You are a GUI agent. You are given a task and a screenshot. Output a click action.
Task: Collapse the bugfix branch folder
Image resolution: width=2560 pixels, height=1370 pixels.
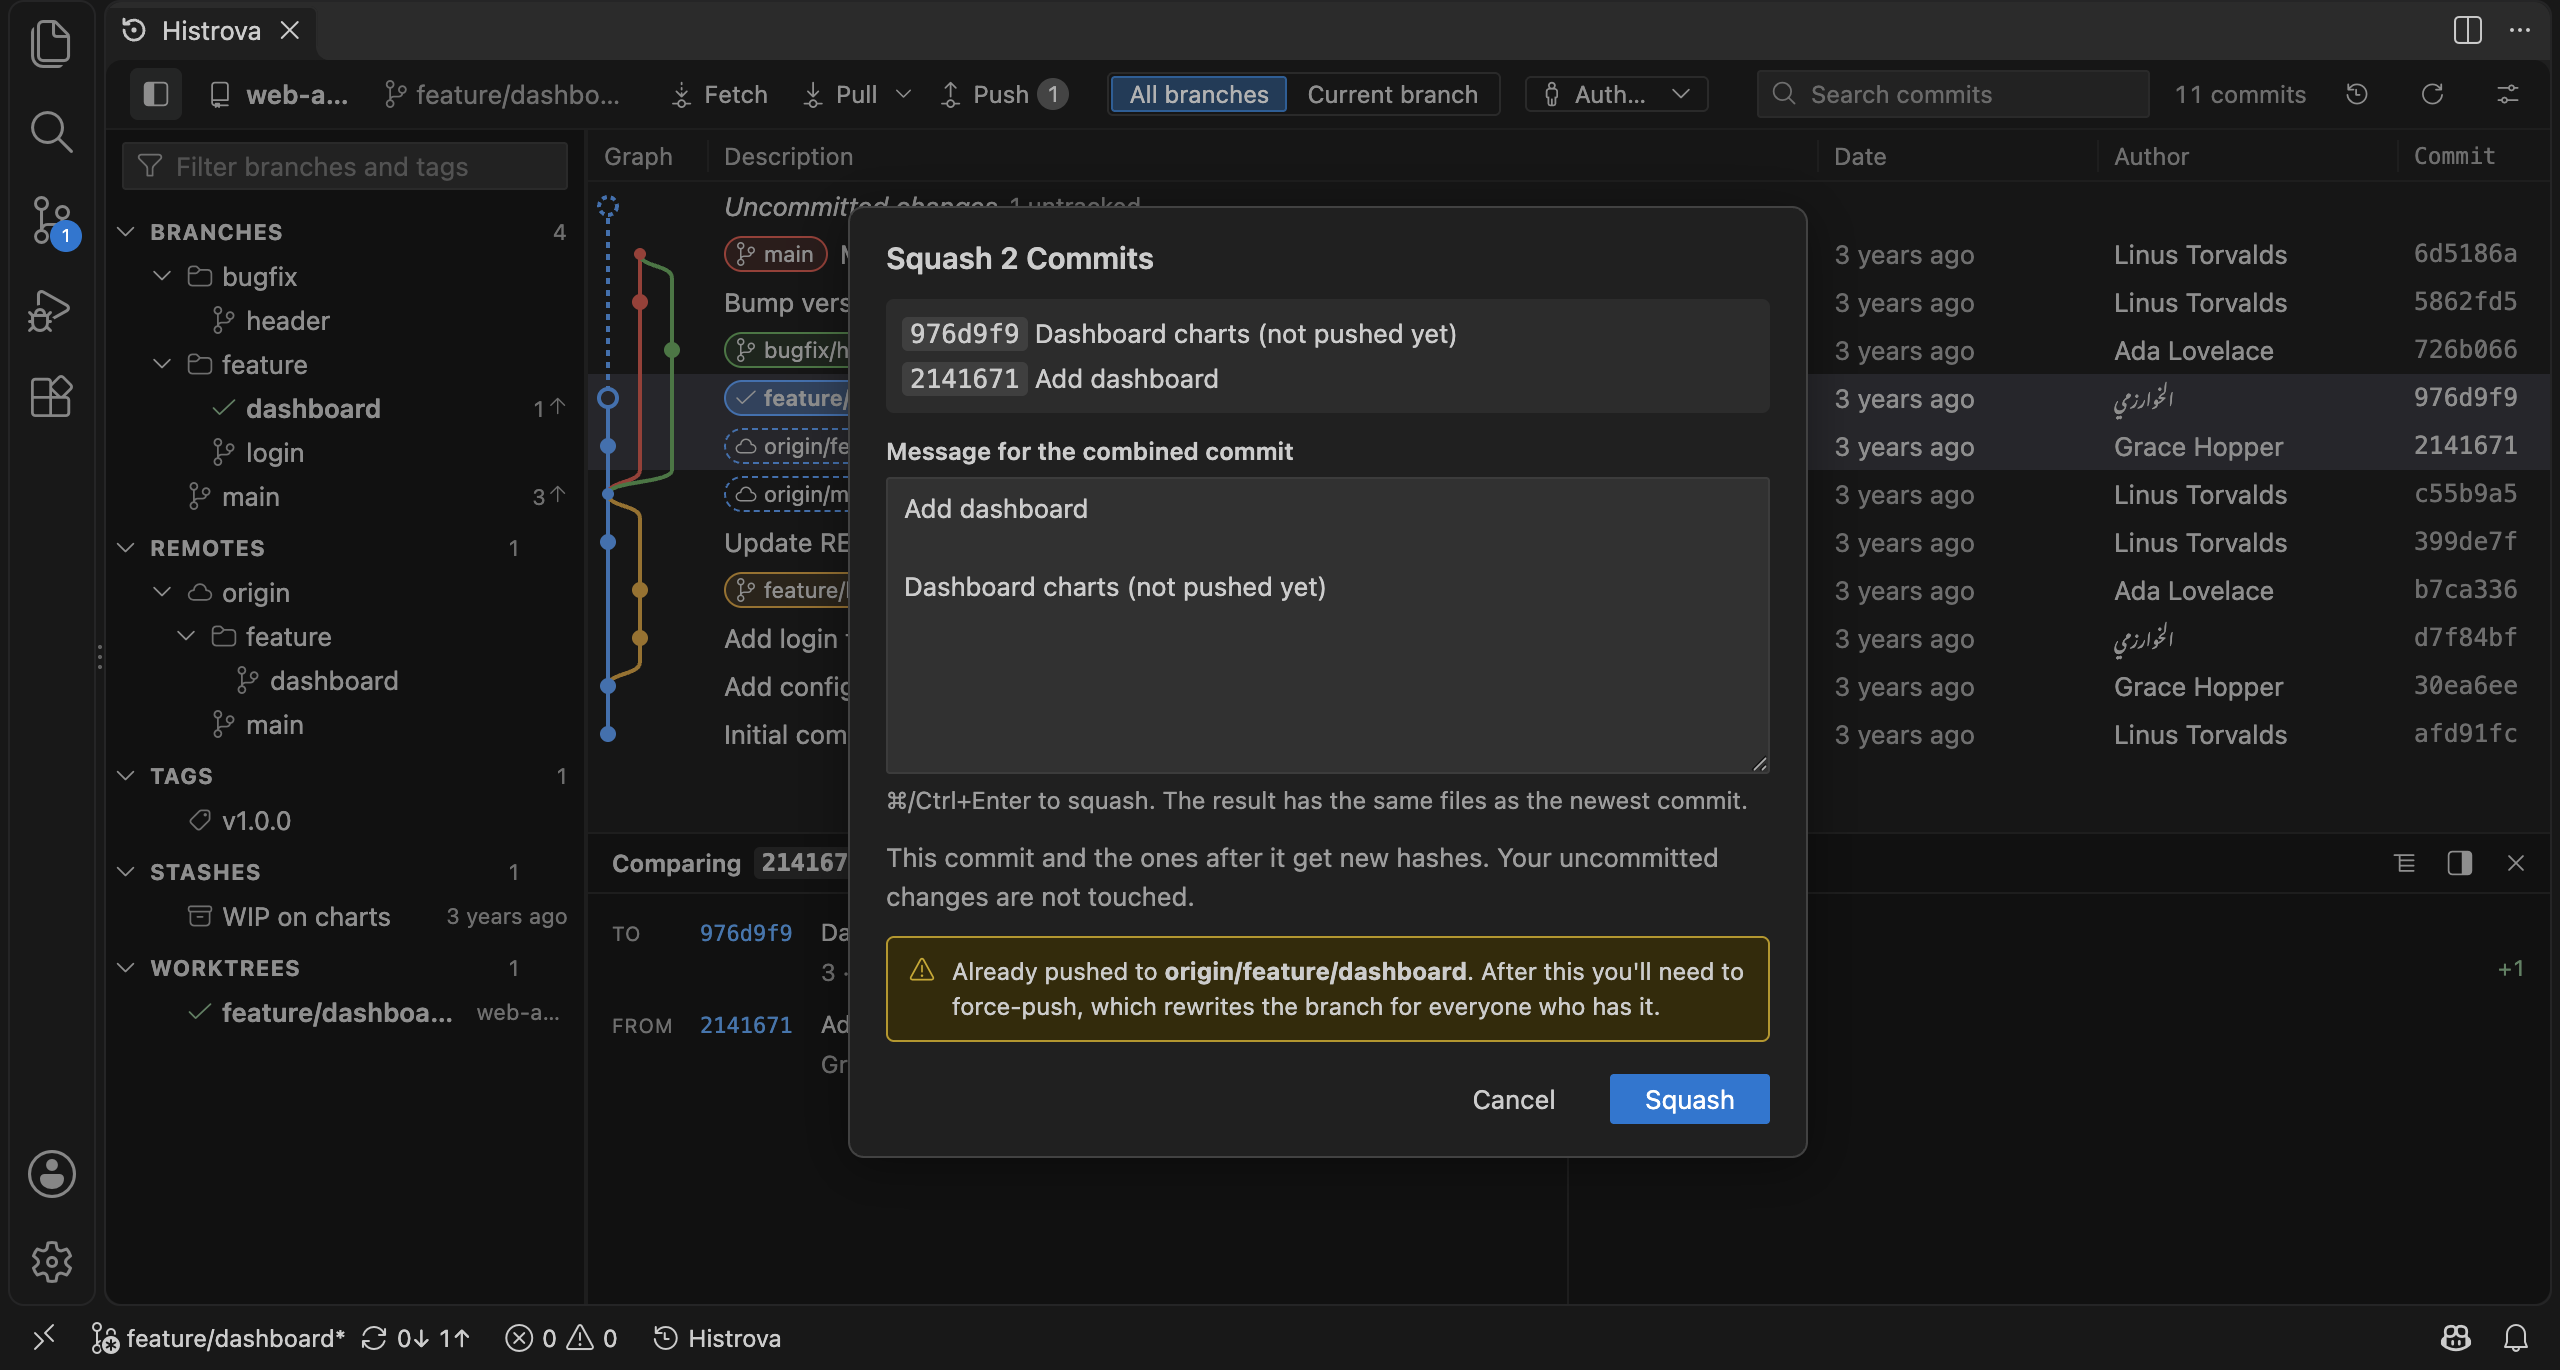(x=345, y=276)
